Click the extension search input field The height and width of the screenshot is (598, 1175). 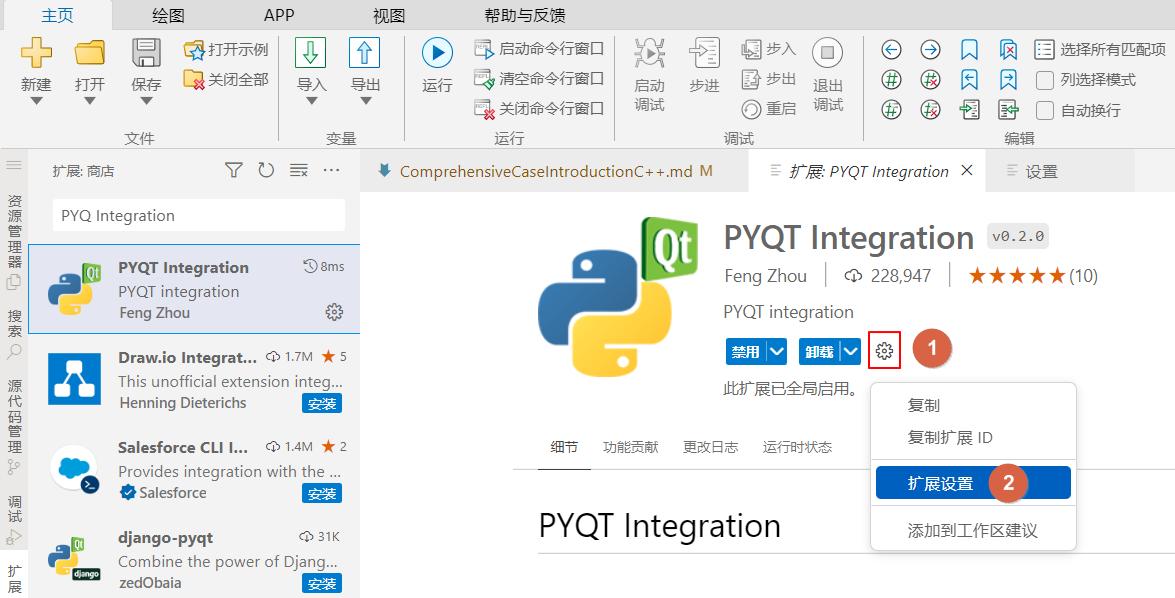coord(198,215)
